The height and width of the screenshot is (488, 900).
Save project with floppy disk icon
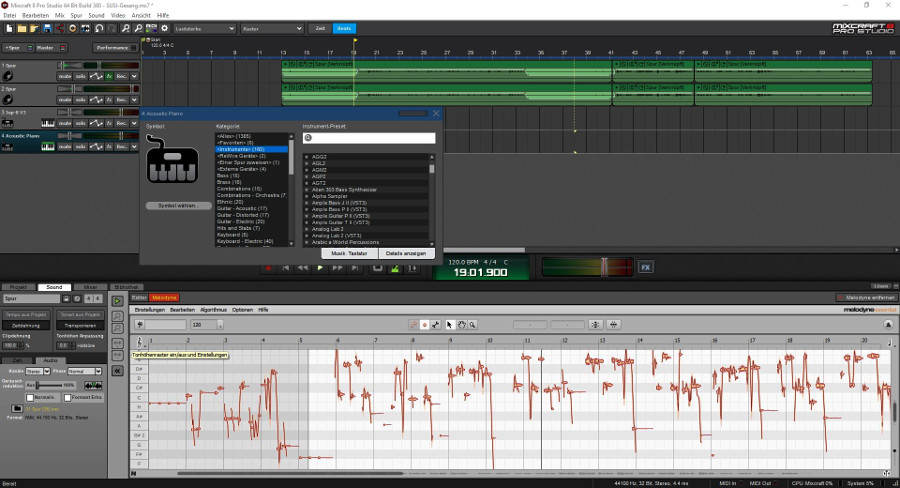click(47, 28)
